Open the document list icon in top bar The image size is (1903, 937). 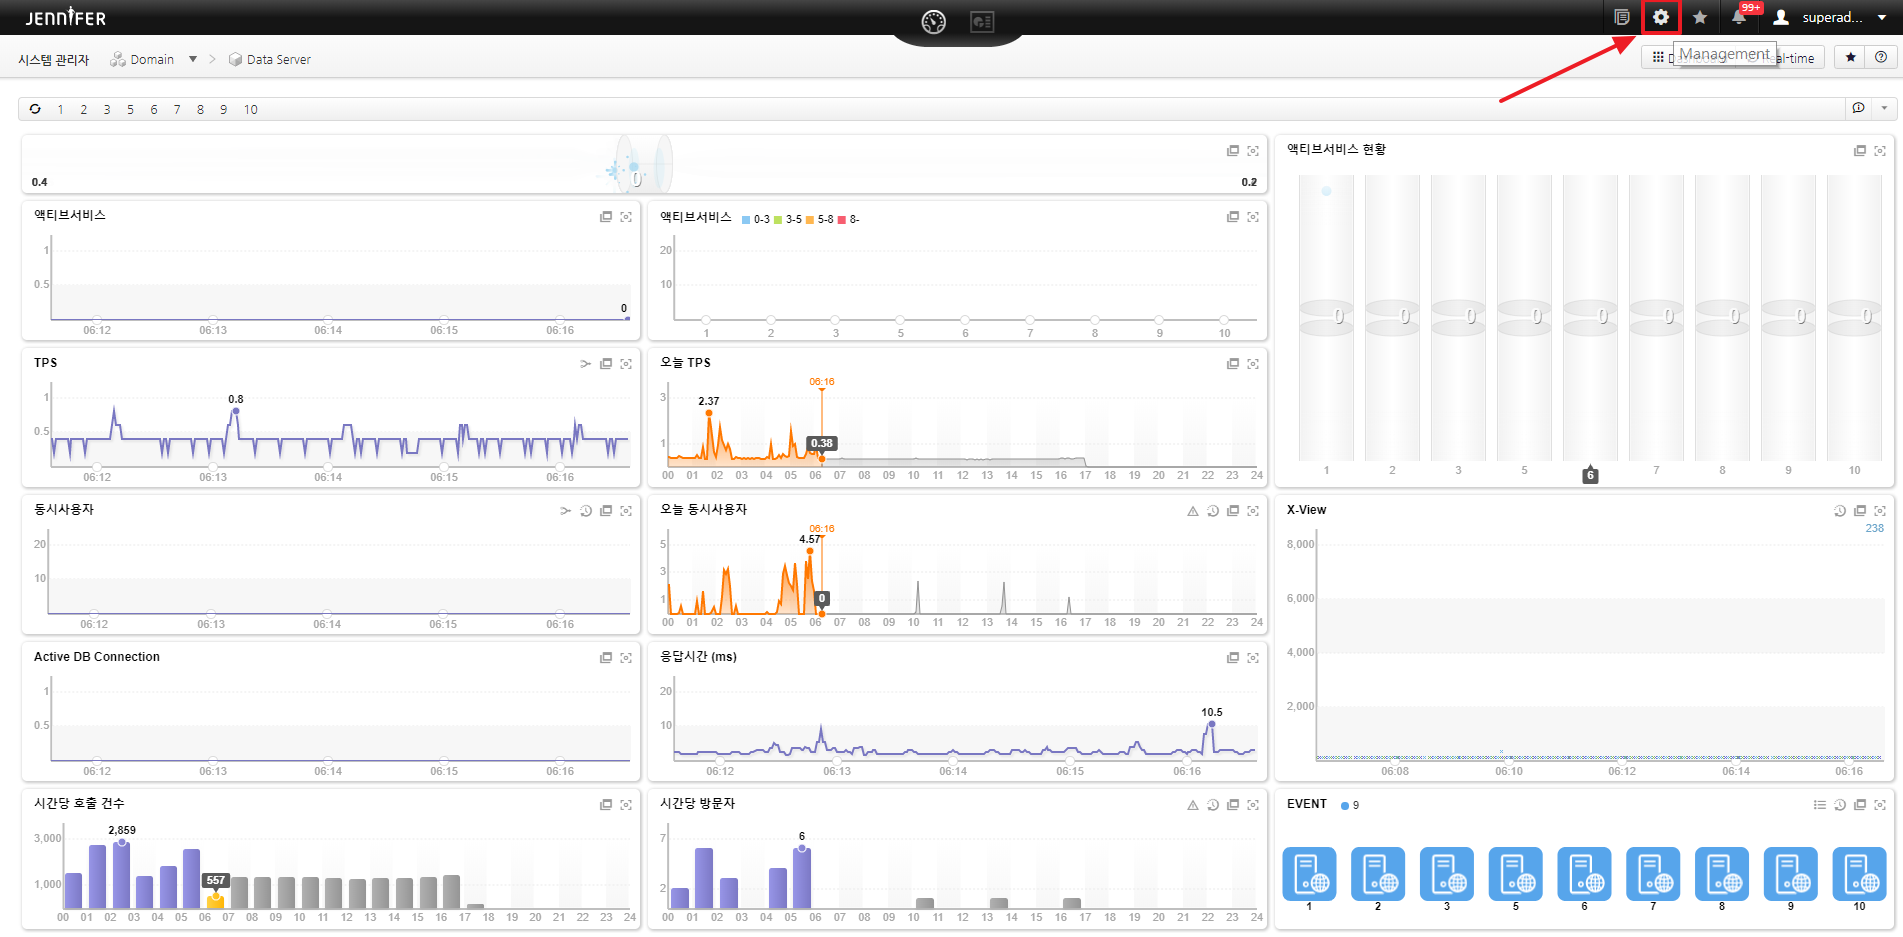pyautogui.click(x=1621, y=17)
